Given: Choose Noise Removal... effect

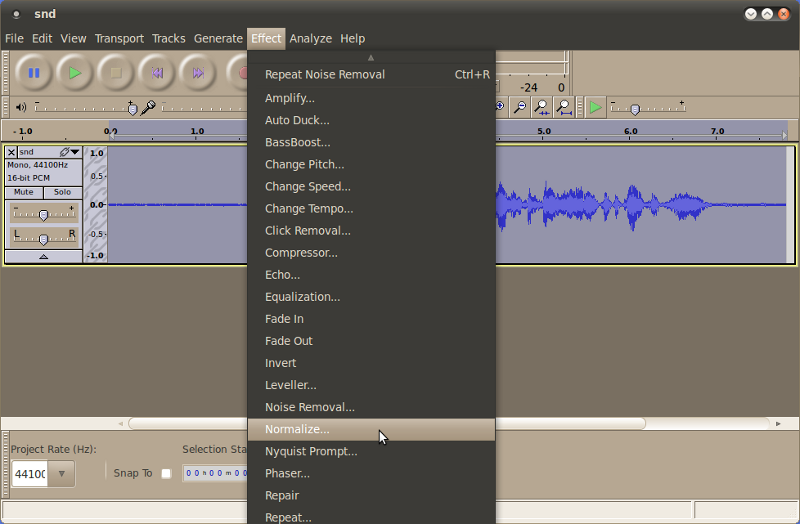Looking at the screenshot, I should coord(371,407).
